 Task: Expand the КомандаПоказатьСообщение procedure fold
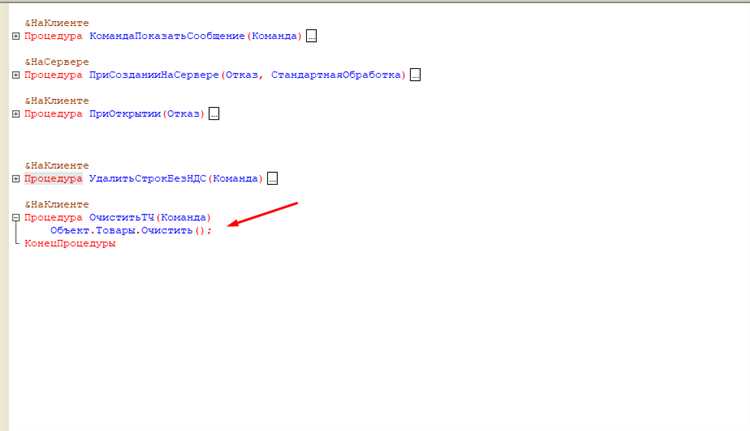[16, 36]
